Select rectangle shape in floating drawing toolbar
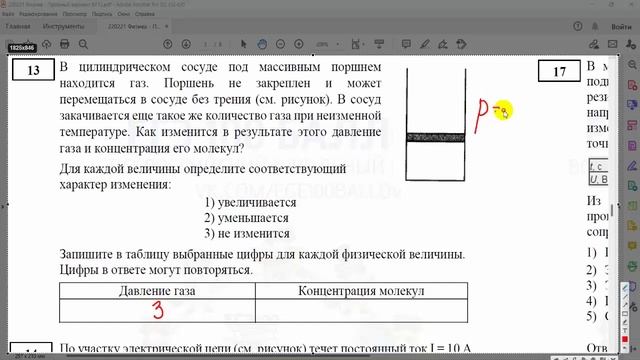 [x=625, y=313]
